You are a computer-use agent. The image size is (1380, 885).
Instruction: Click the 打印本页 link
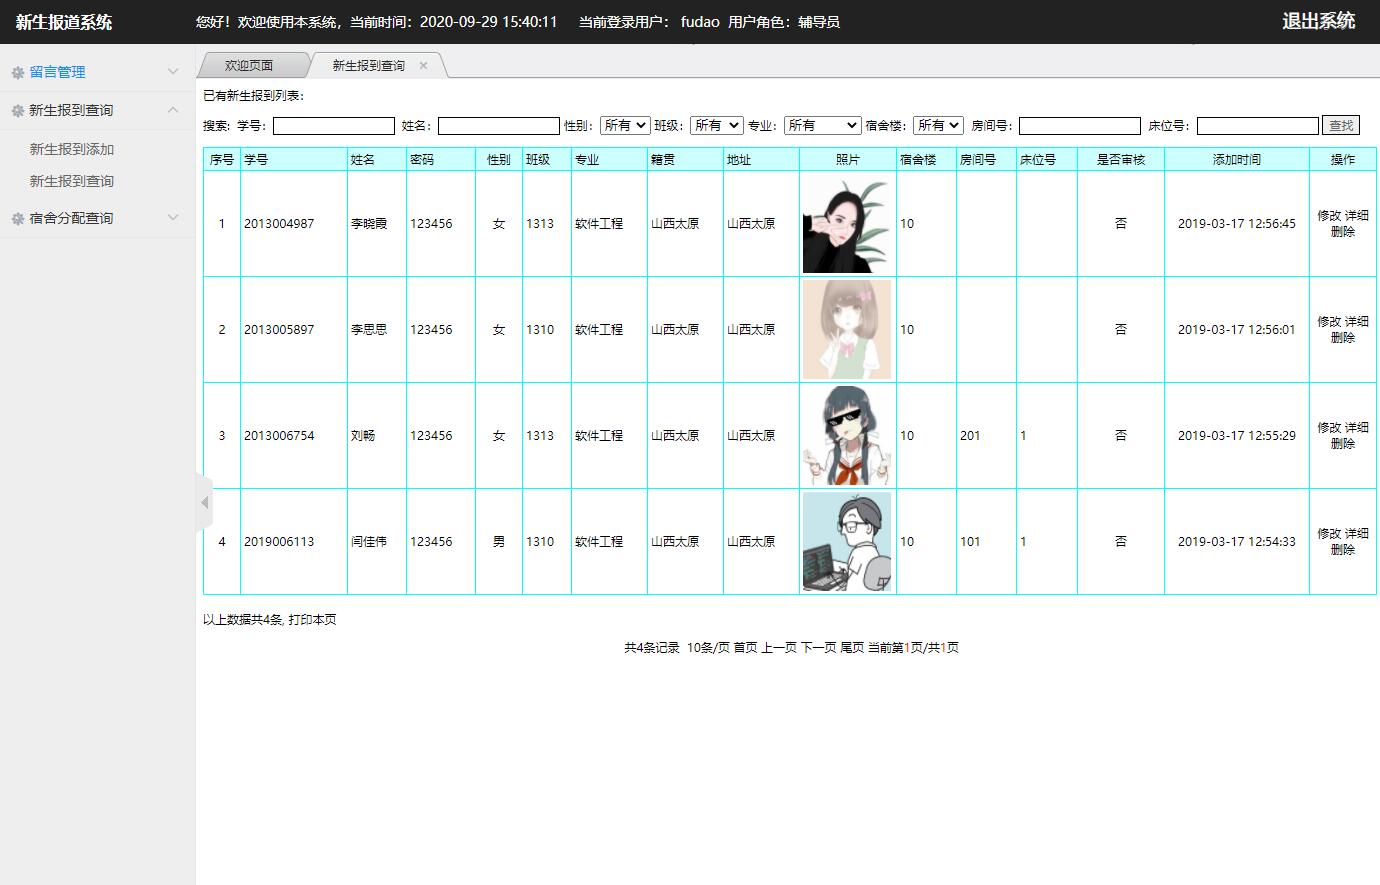(312, 620)
